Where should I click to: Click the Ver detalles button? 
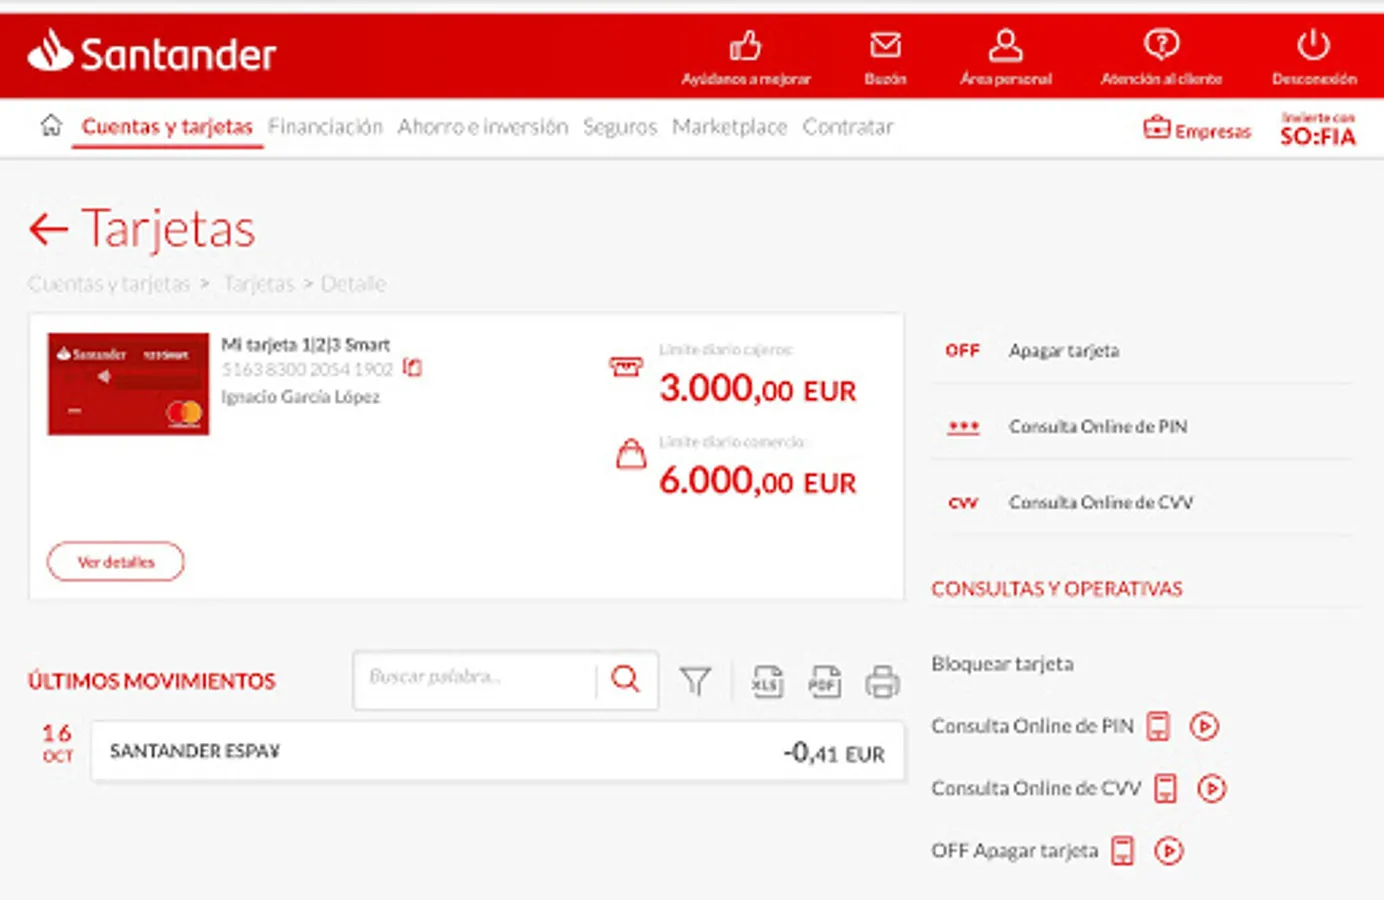pos(116,561)
